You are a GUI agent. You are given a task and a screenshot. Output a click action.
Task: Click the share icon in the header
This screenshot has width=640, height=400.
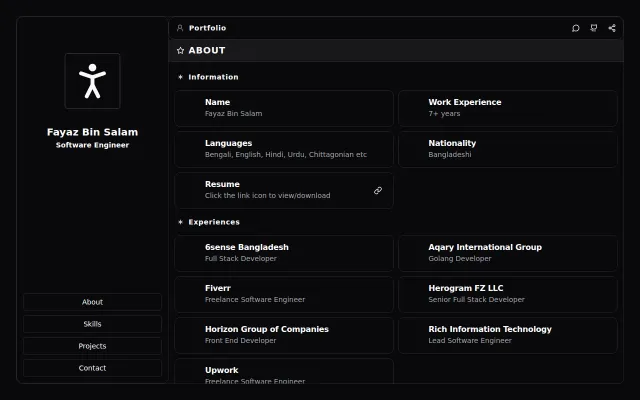[612, 28]
